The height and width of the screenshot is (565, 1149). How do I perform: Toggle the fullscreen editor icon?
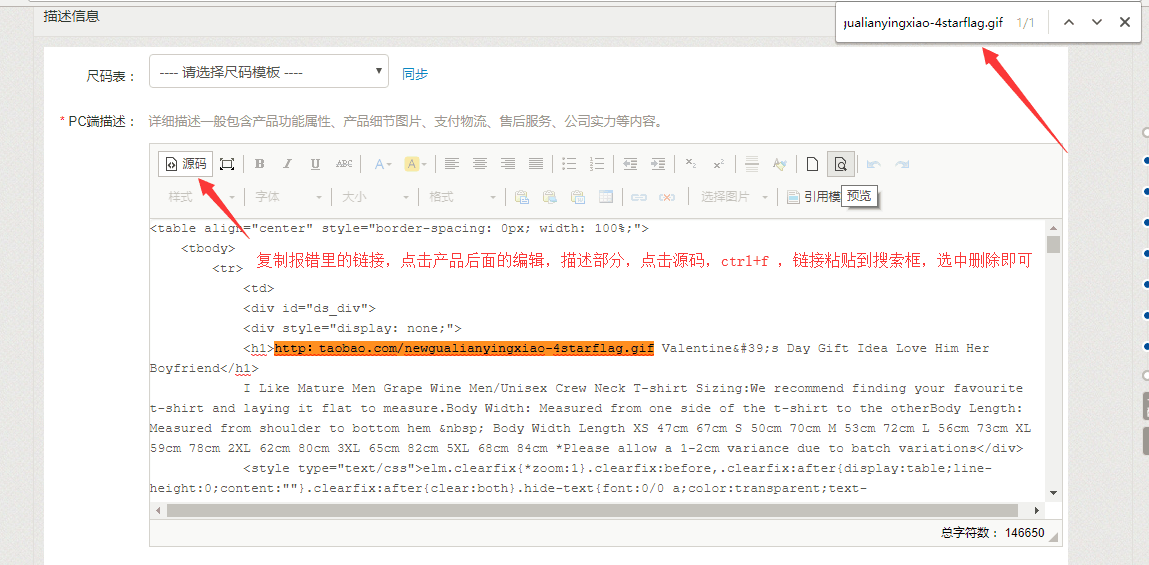point(227,164)
